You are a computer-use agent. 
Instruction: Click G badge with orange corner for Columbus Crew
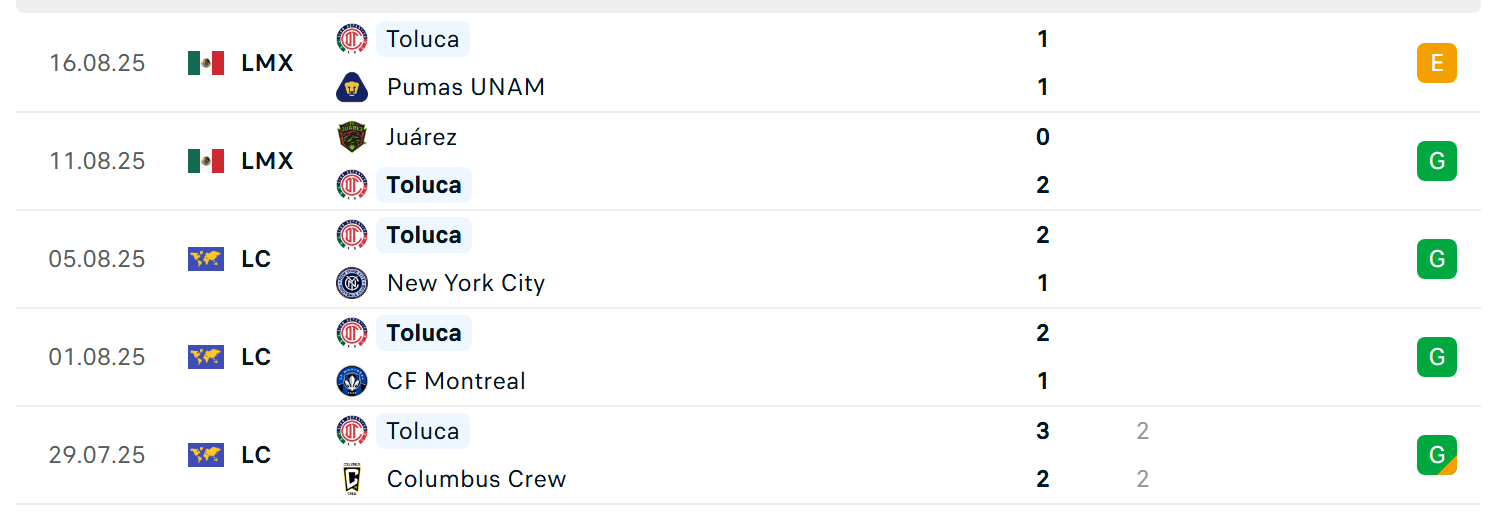(1437, 455)
